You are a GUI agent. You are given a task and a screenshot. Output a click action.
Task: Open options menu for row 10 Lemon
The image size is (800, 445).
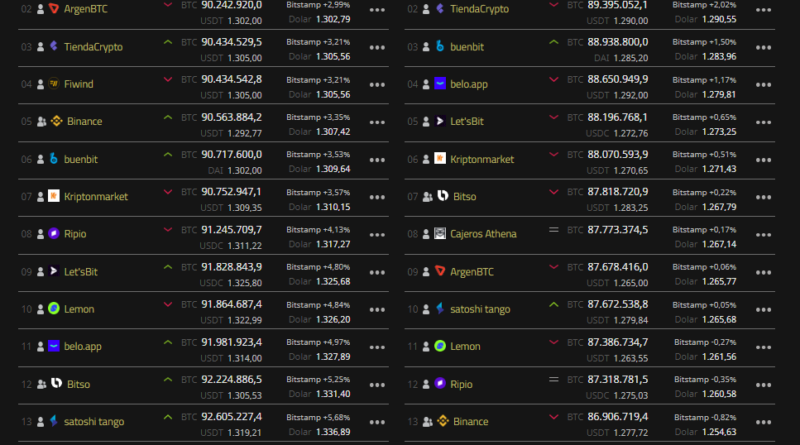(377, 309)
